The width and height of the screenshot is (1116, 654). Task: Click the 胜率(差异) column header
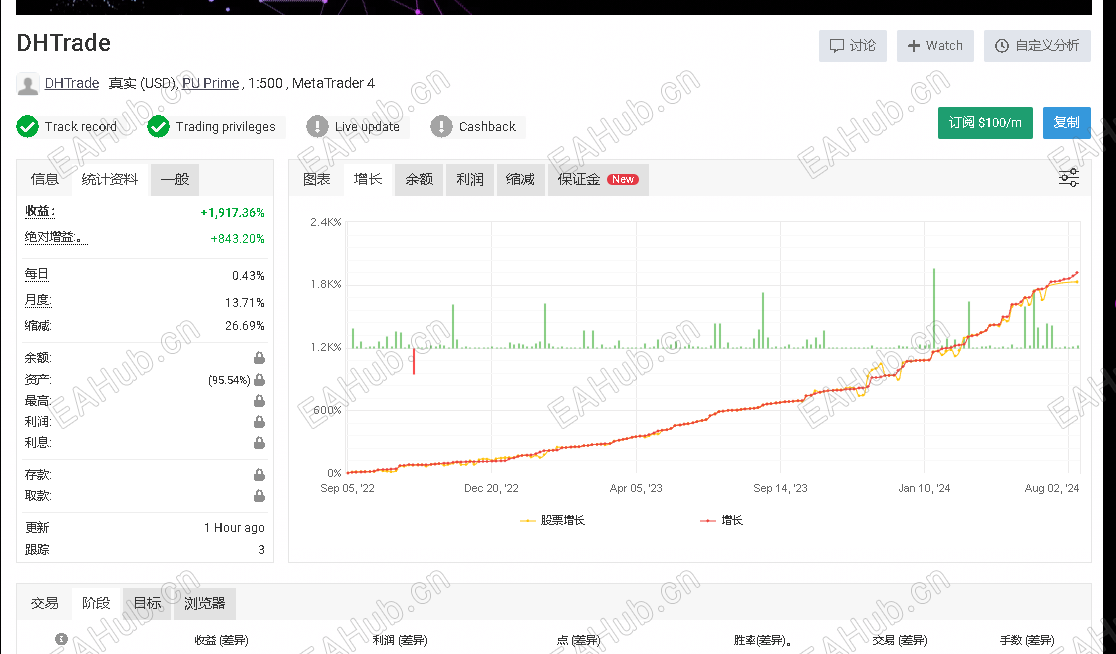pyautogui.click(x=762, y=640)
